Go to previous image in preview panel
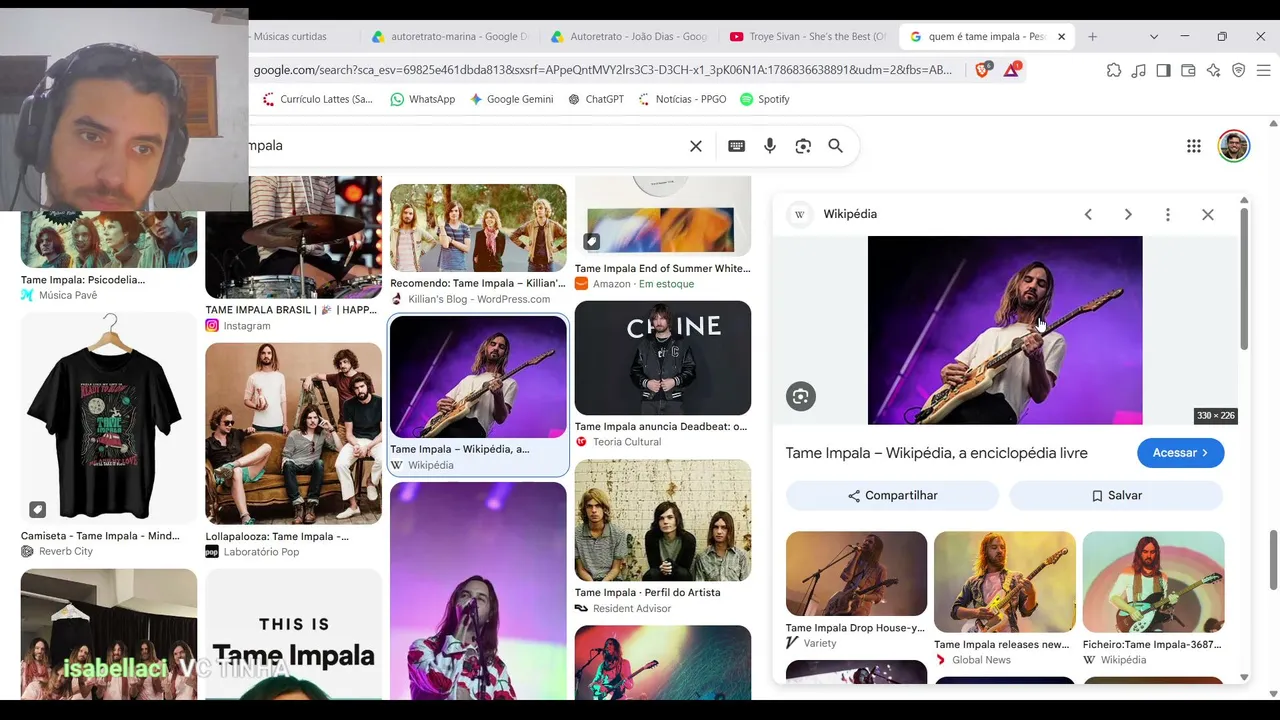Screen dimensions: 1280x720 (1088, 214)
